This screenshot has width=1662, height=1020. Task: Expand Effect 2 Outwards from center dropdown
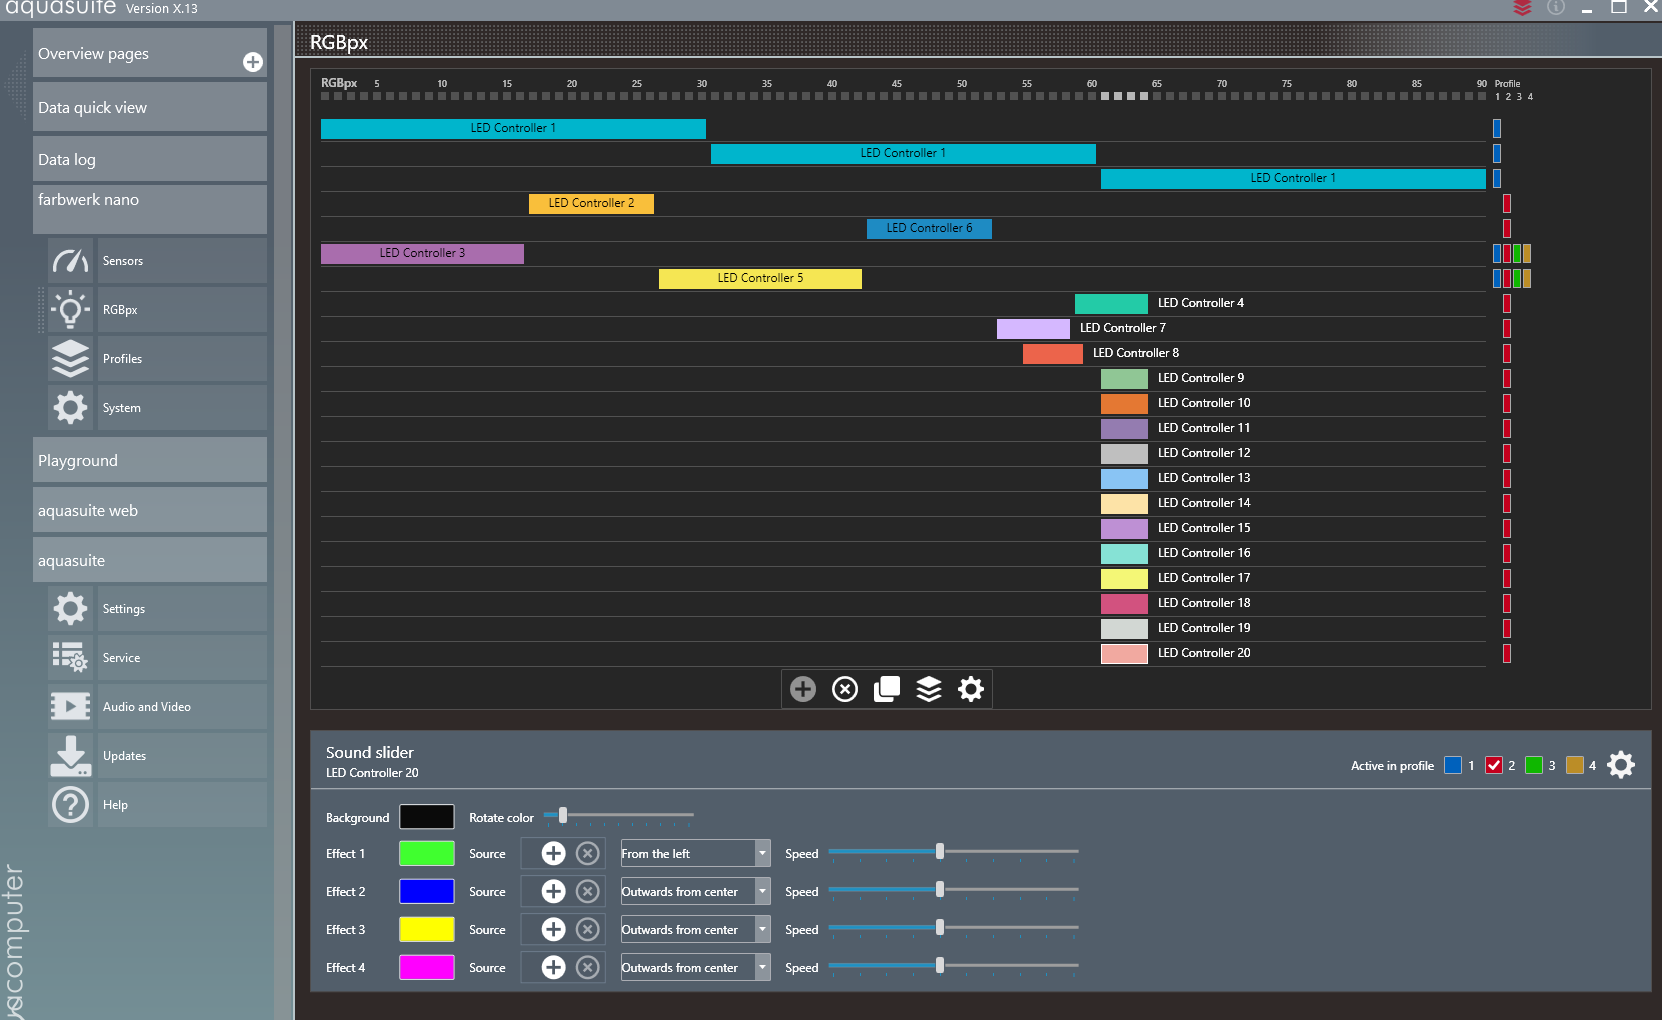point(762,891)
